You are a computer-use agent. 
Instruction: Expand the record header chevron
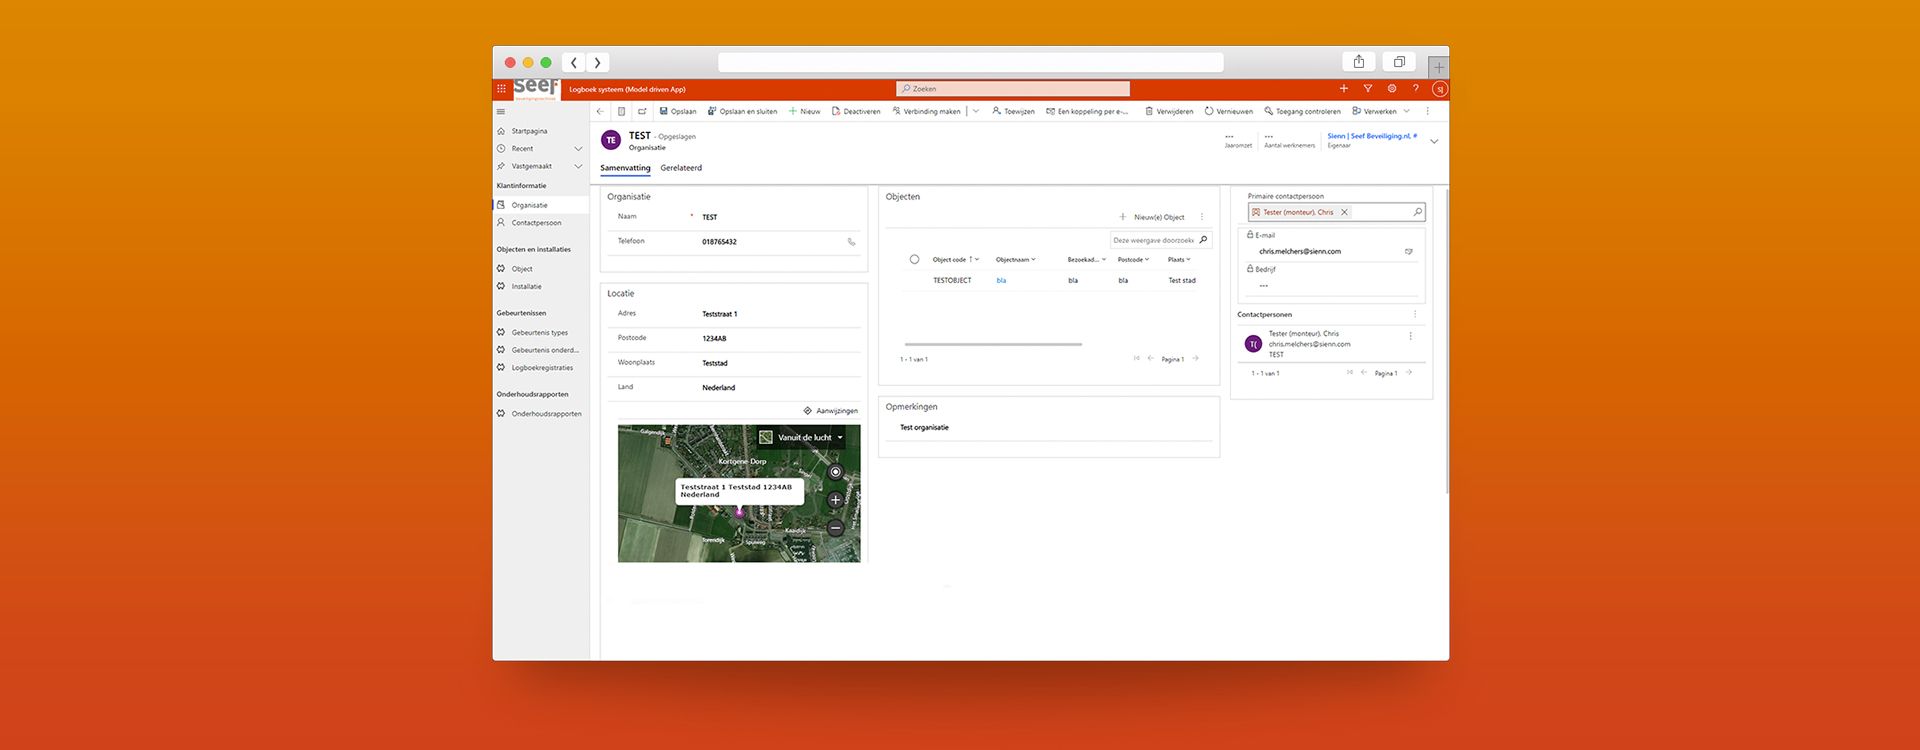pyautogui.click(x=1434, y=142)
